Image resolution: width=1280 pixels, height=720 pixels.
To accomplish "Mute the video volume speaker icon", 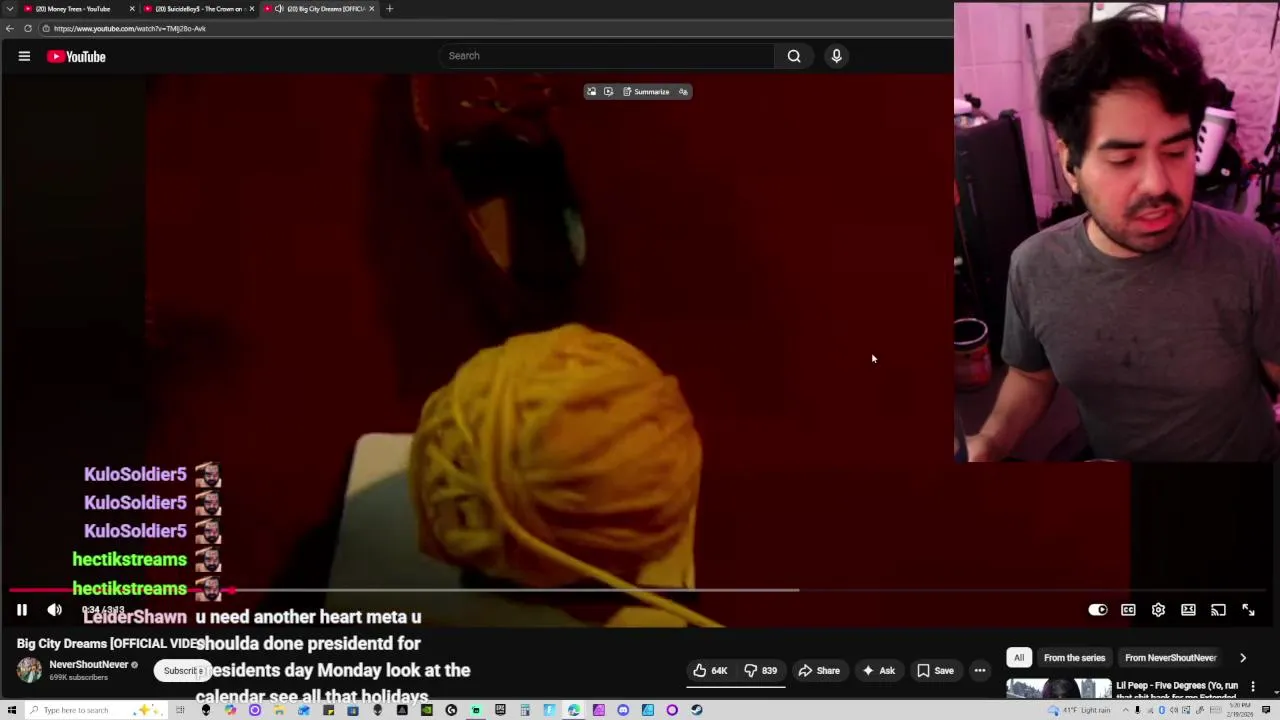I will point(55,610).
